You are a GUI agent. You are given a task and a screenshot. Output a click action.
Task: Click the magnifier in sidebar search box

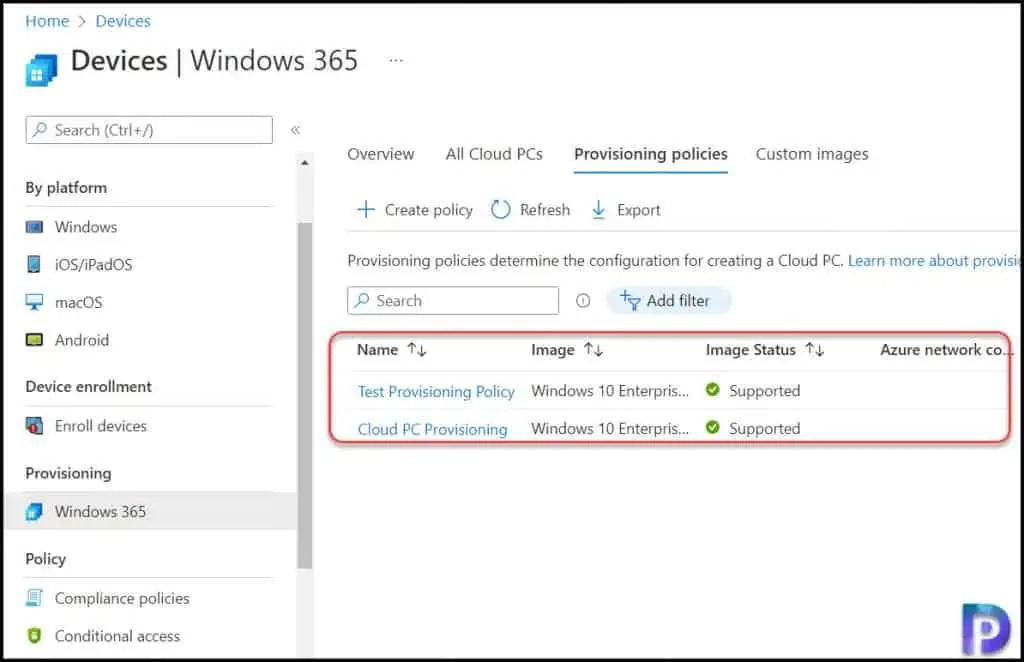[40, 130]
